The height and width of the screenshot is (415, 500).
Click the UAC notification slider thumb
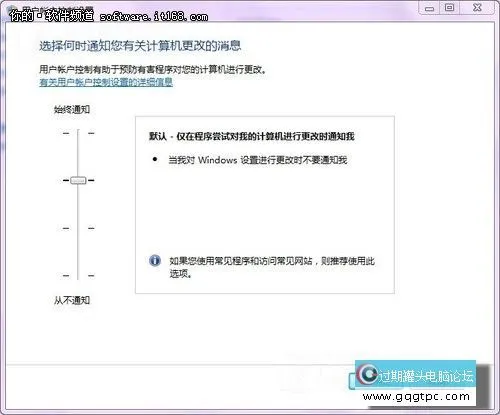pyautogui.click(x=78, y=180)
